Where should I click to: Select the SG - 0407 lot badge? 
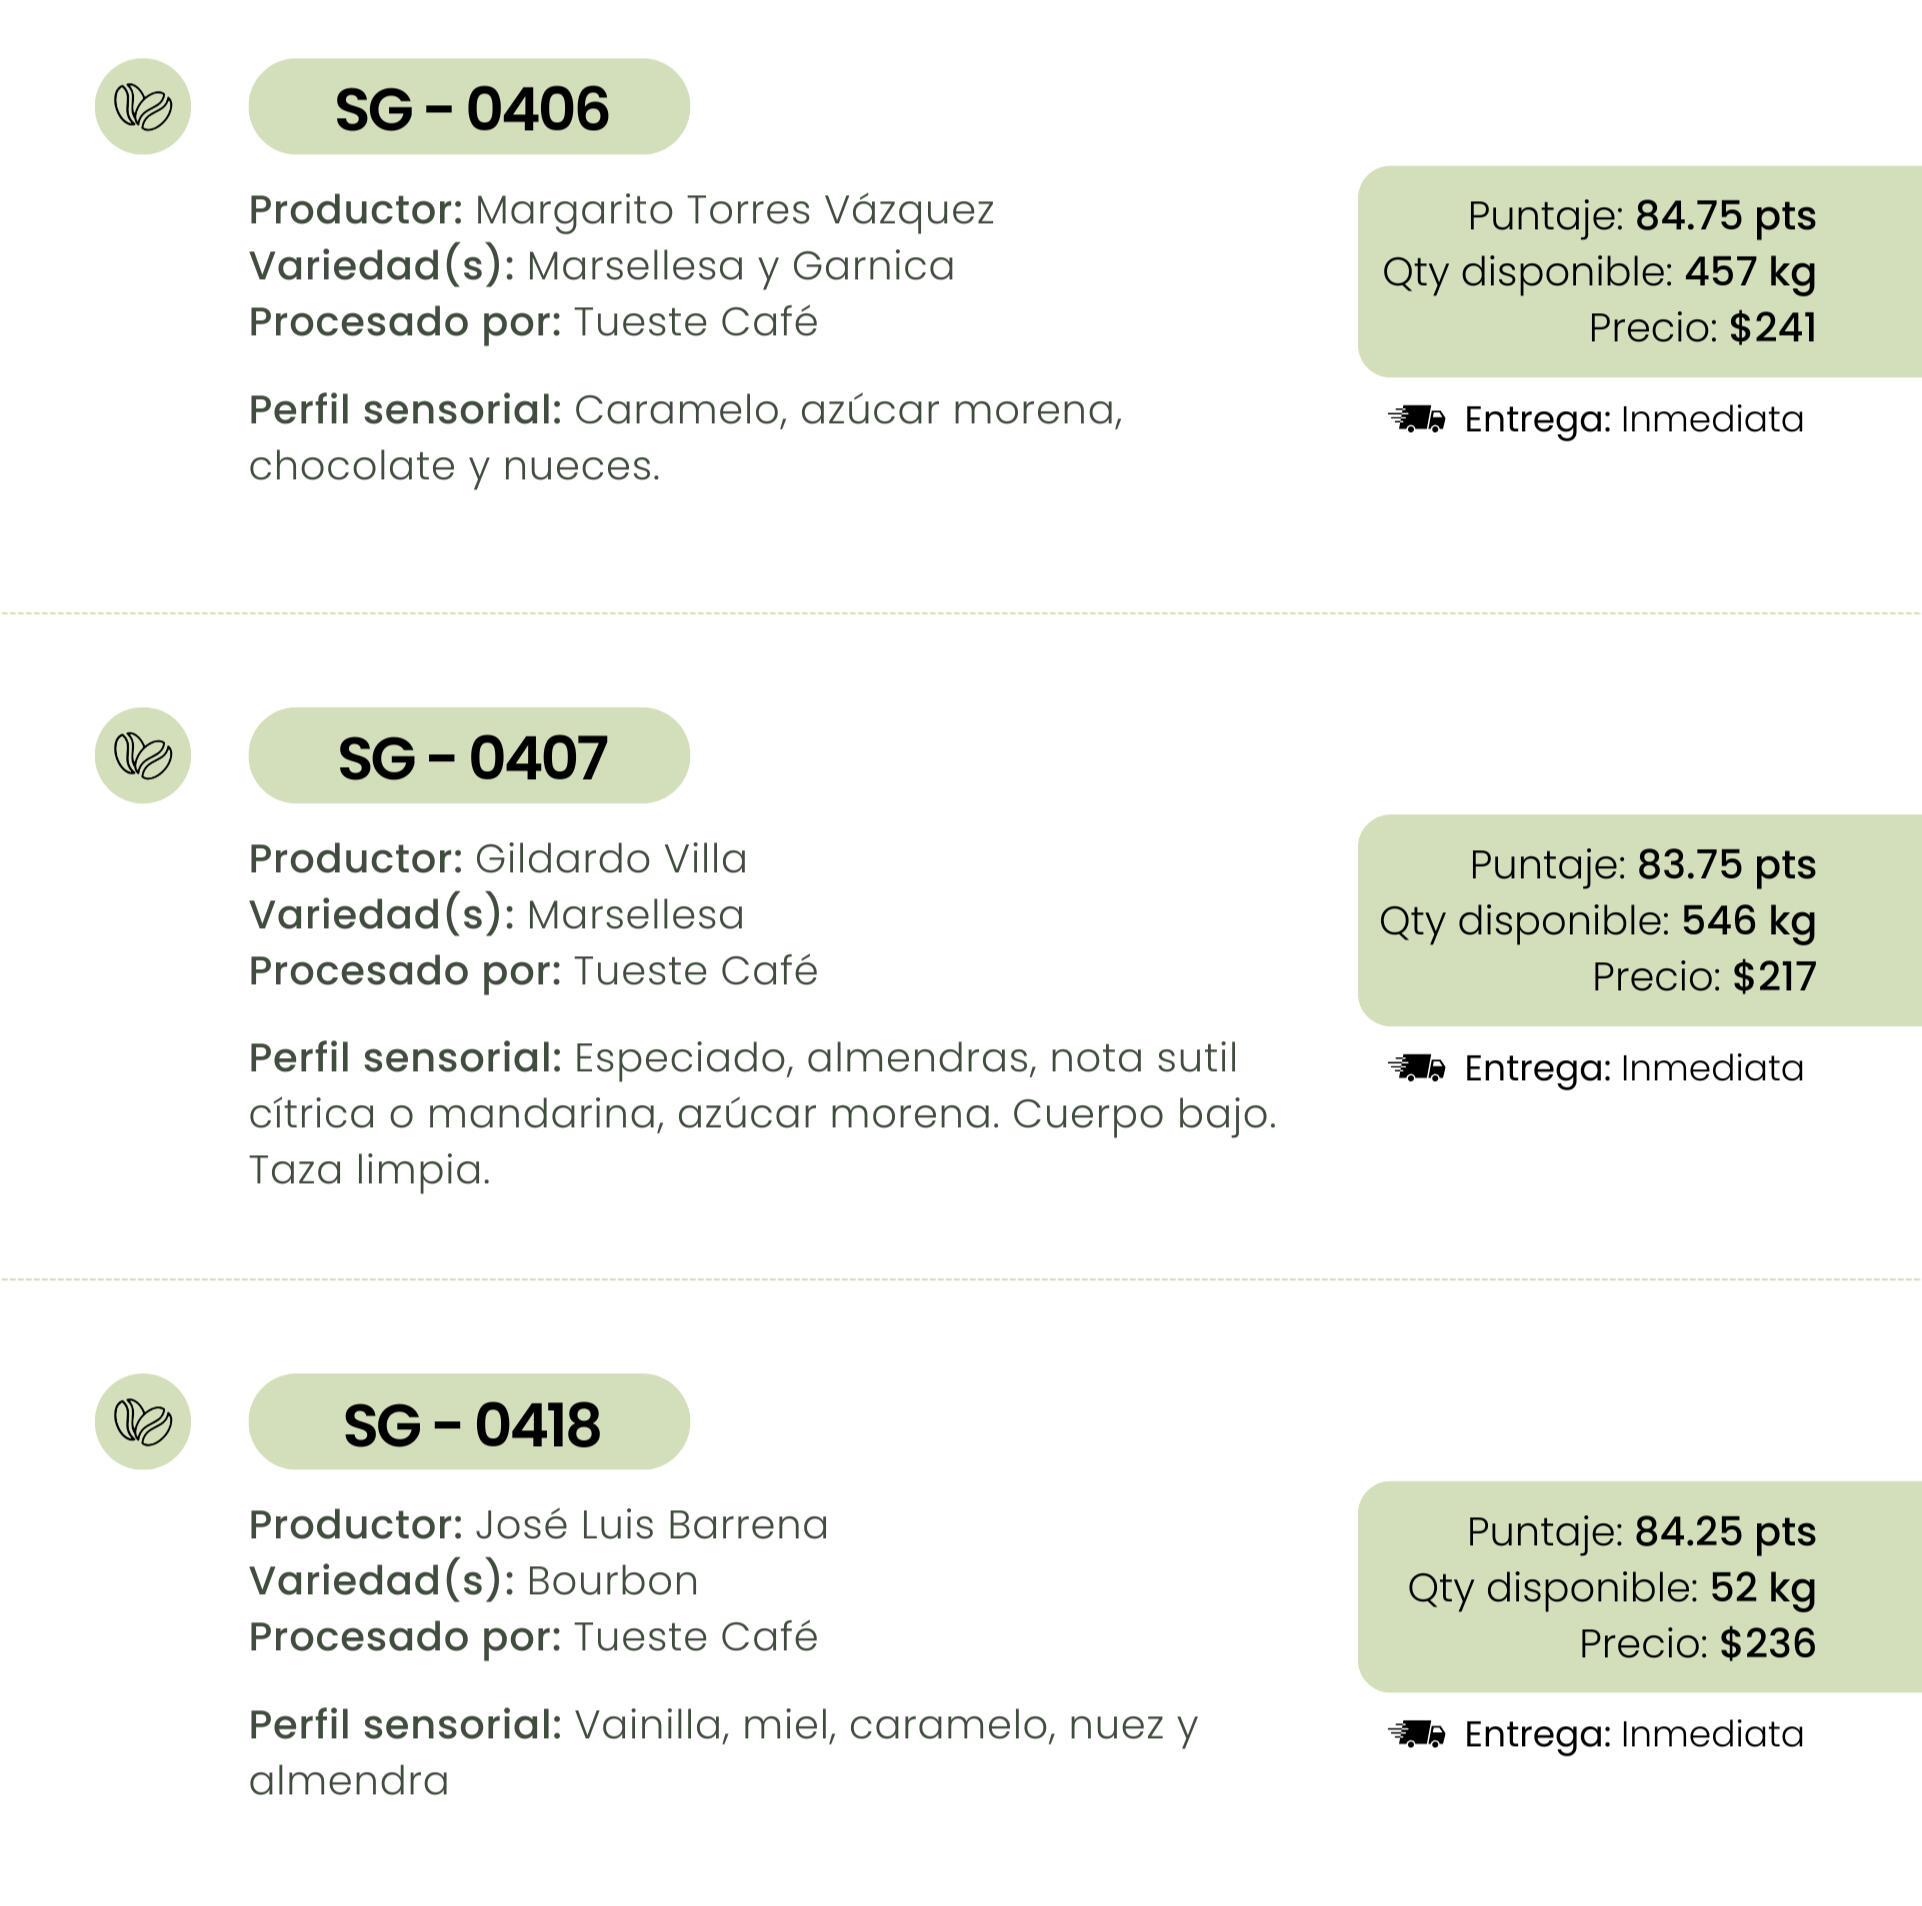point(469,756)
